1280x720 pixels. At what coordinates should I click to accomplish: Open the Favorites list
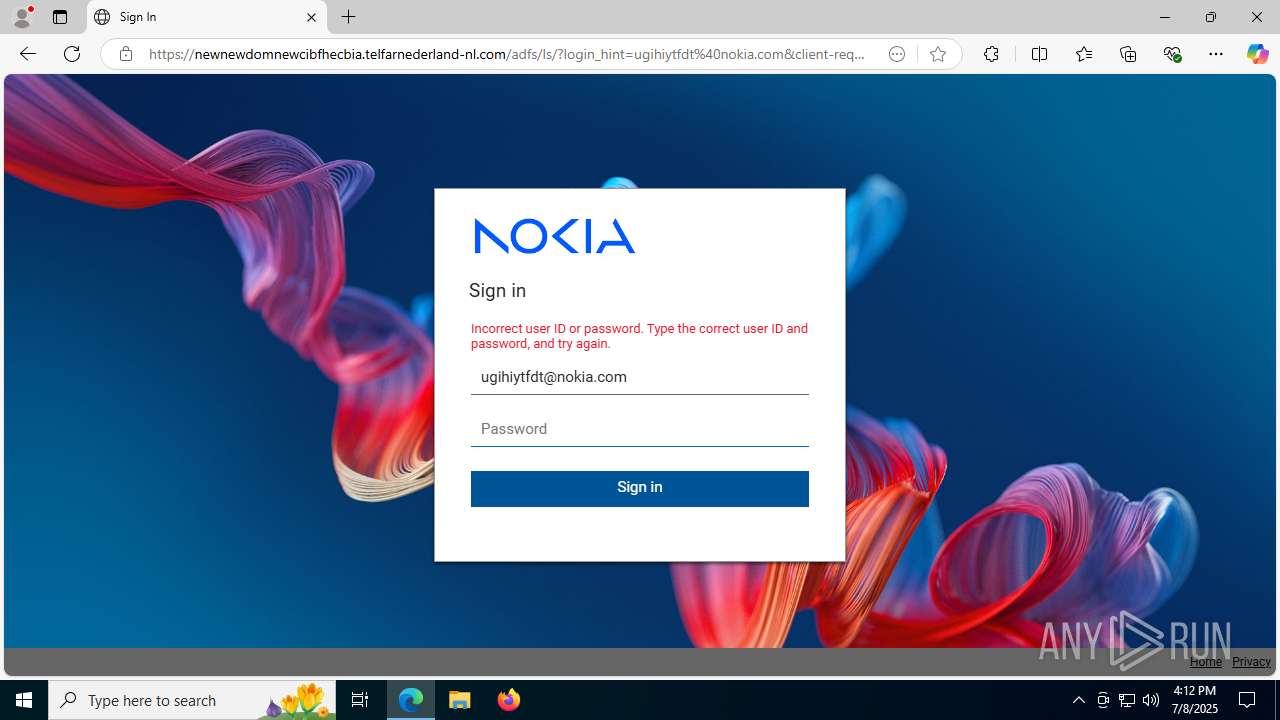point(1084,54)
